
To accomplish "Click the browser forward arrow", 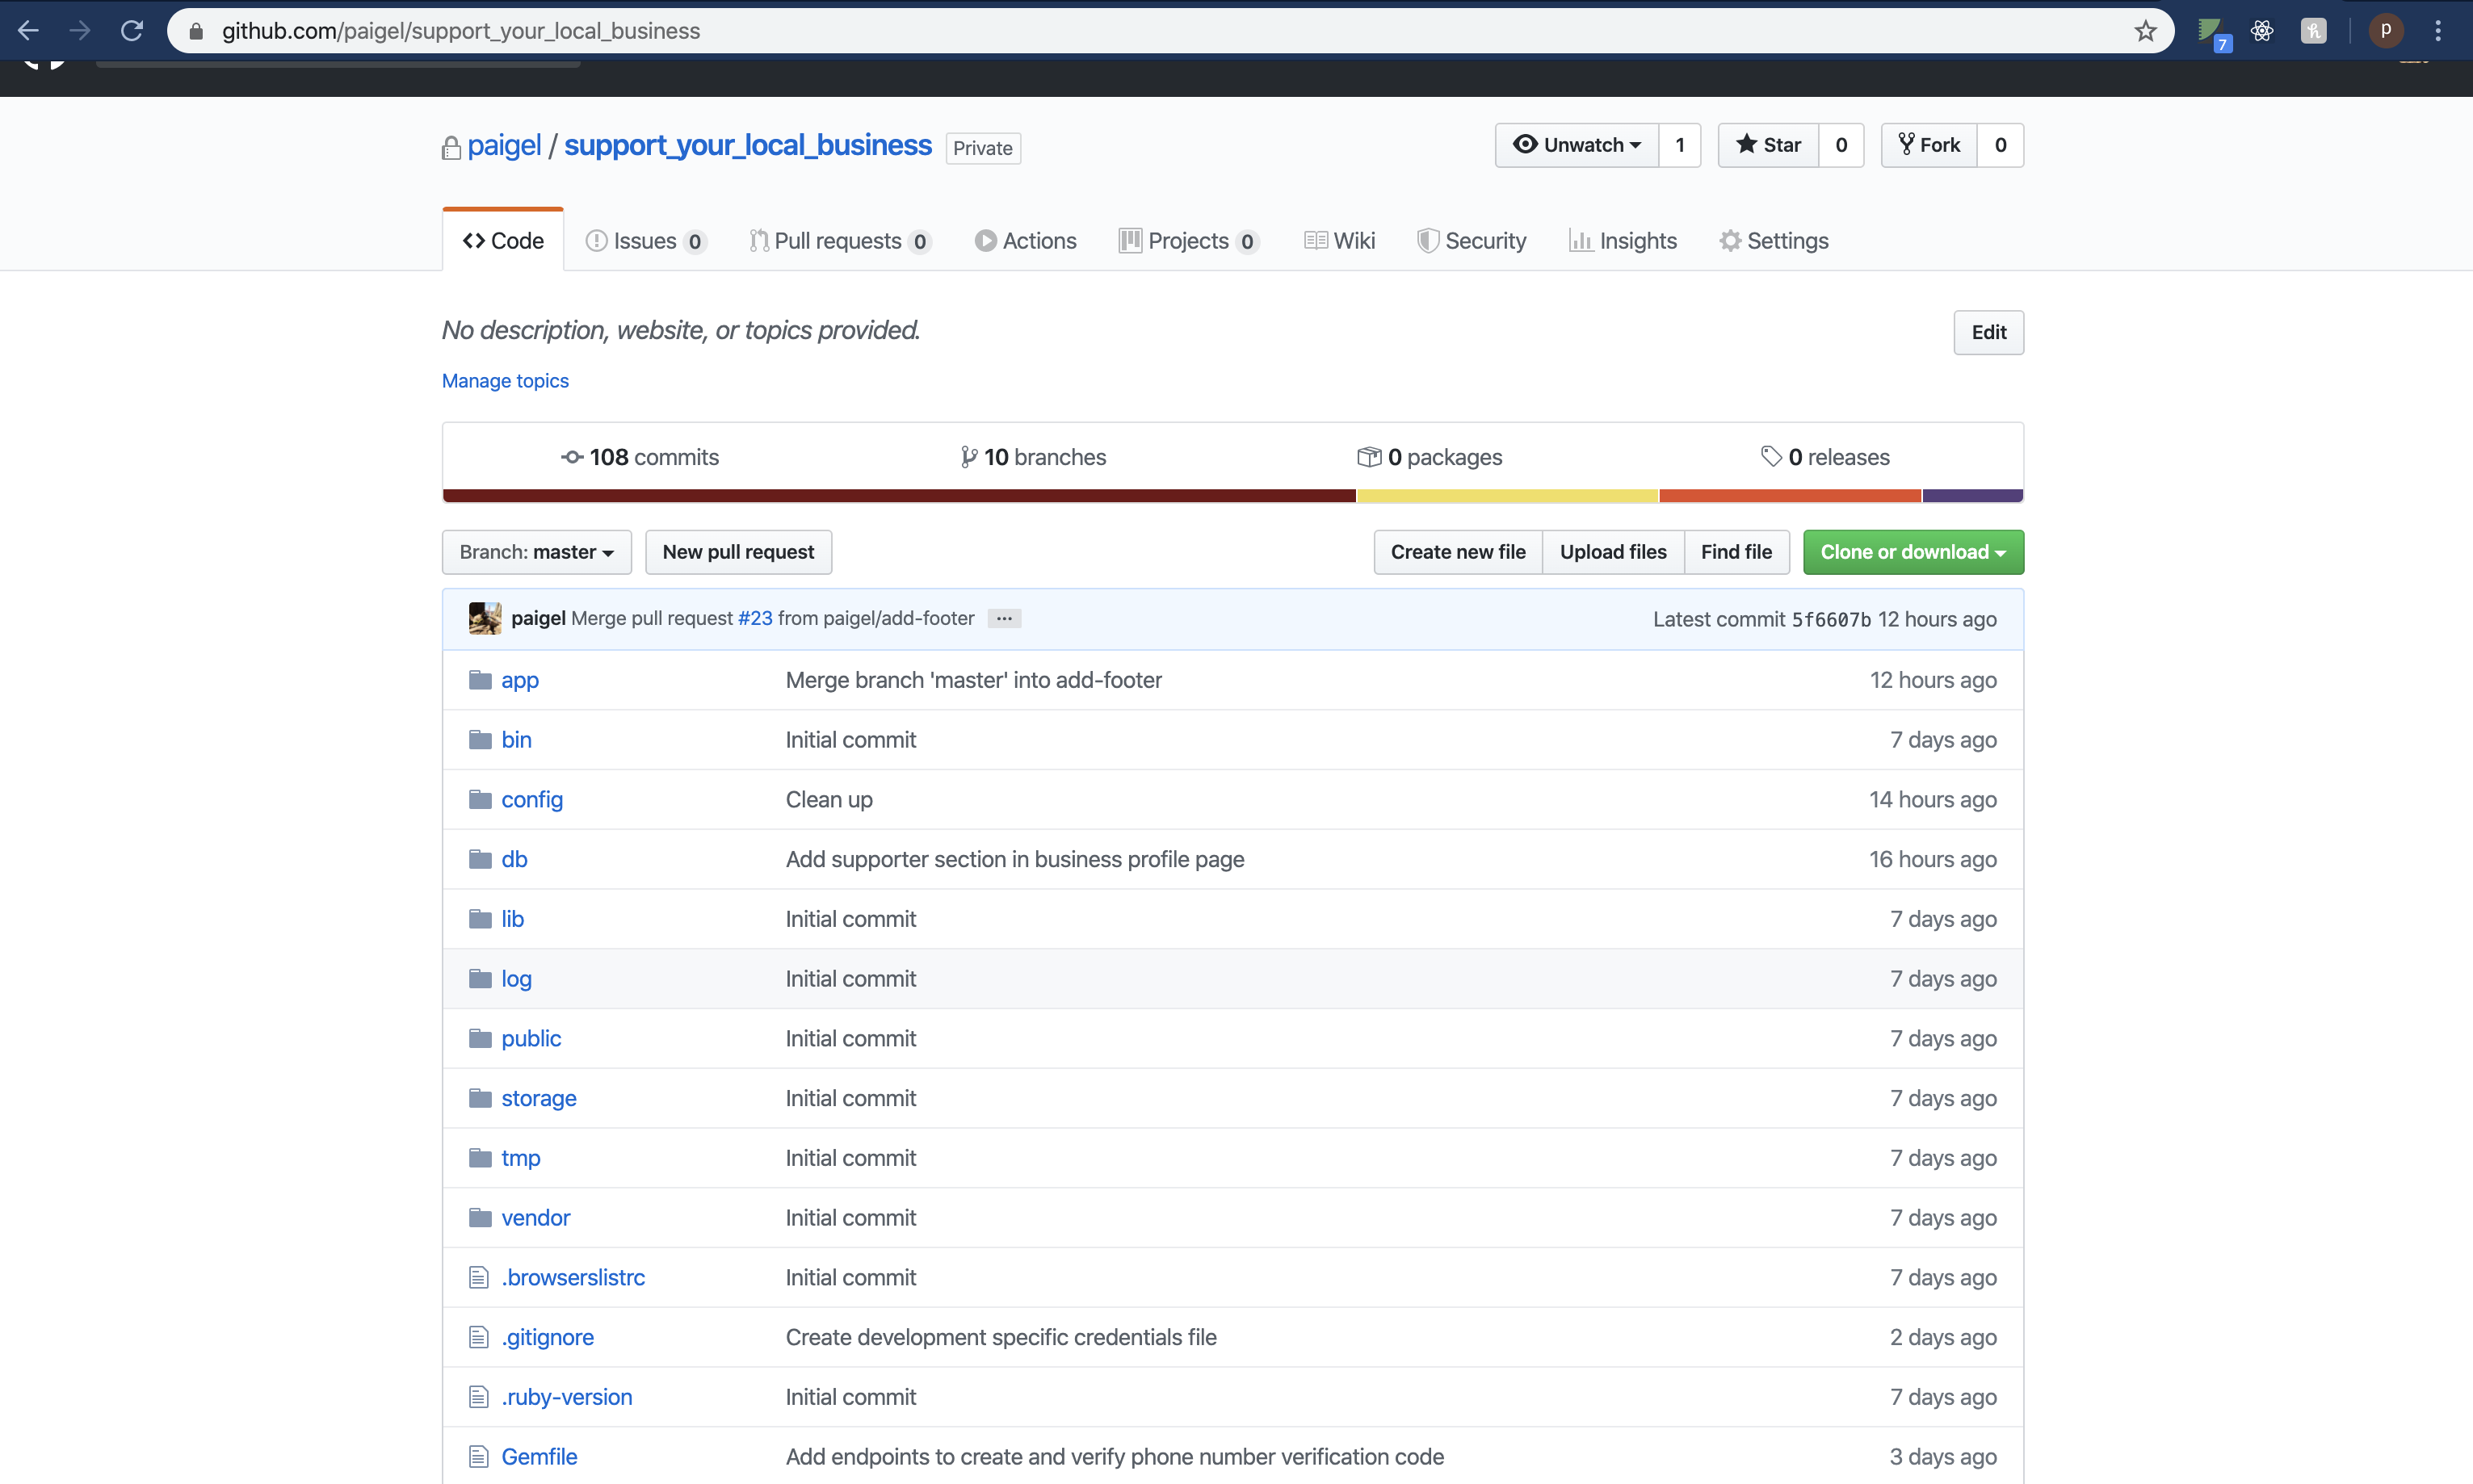I will (80, 31).
